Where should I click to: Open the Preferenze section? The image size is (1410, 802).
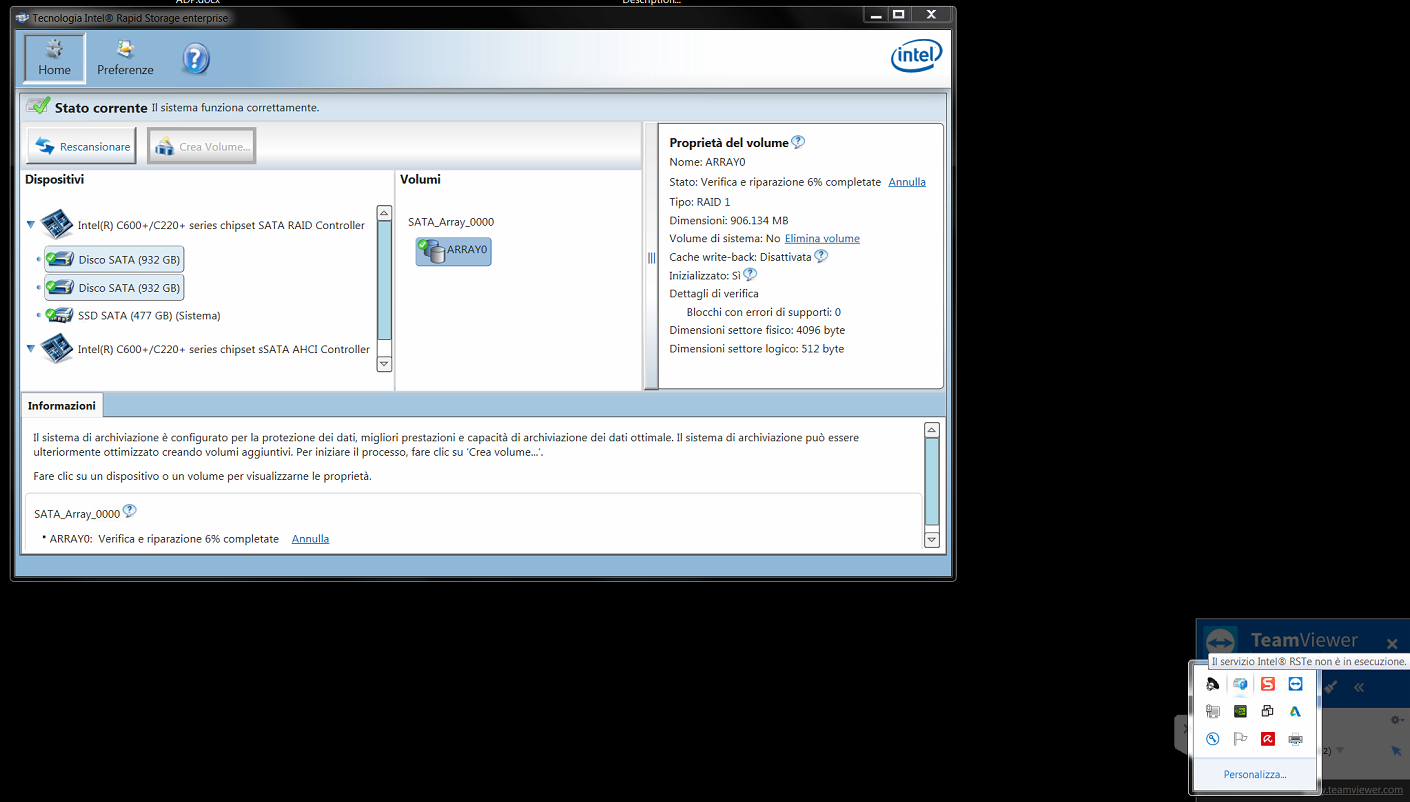[x=125, y=58]
